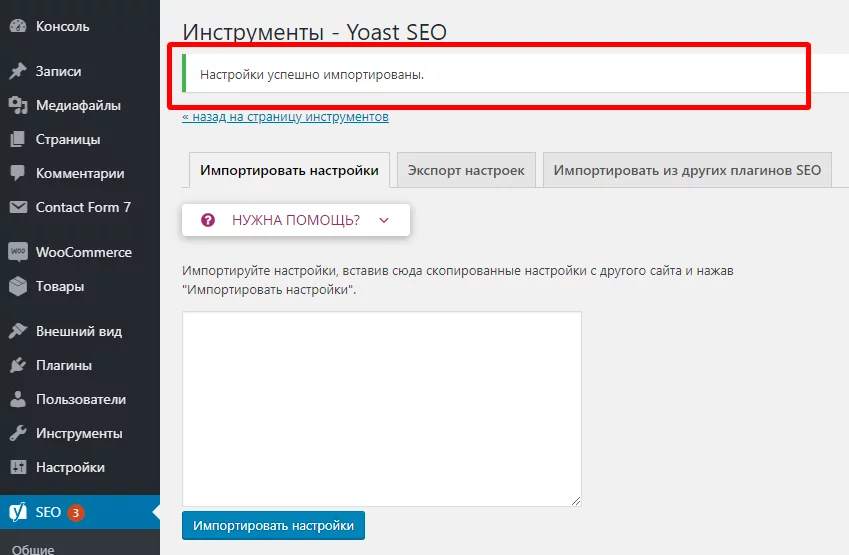Click the textarea resize handle corner
The image size is (849, 555).
pos(576,501)
